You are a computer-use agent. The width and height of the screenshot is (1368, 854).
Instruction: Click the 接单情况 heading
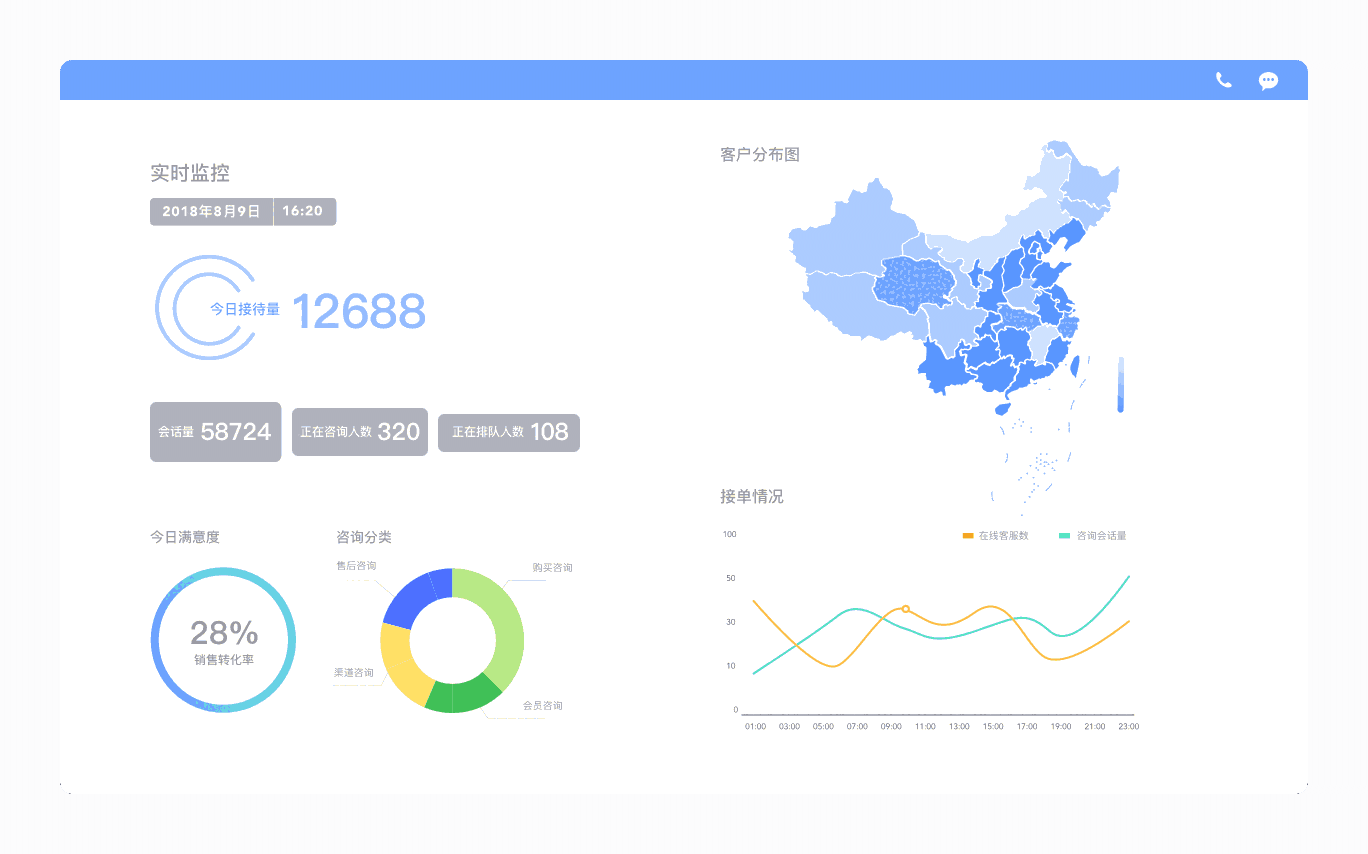click(752, 497)
